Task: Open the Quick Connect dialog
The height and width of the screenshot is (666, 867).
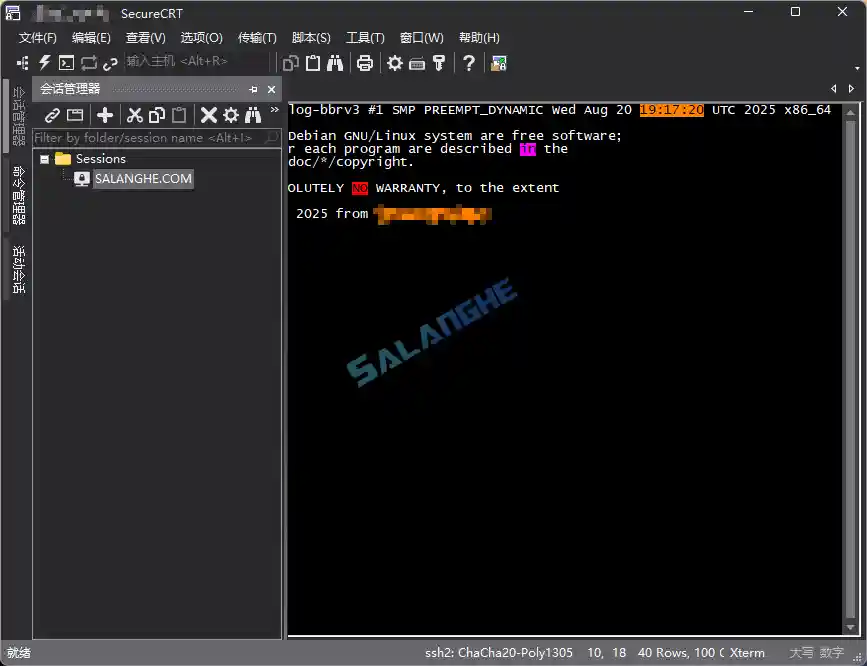Action: pyautogui.click(x=42, y=62)
